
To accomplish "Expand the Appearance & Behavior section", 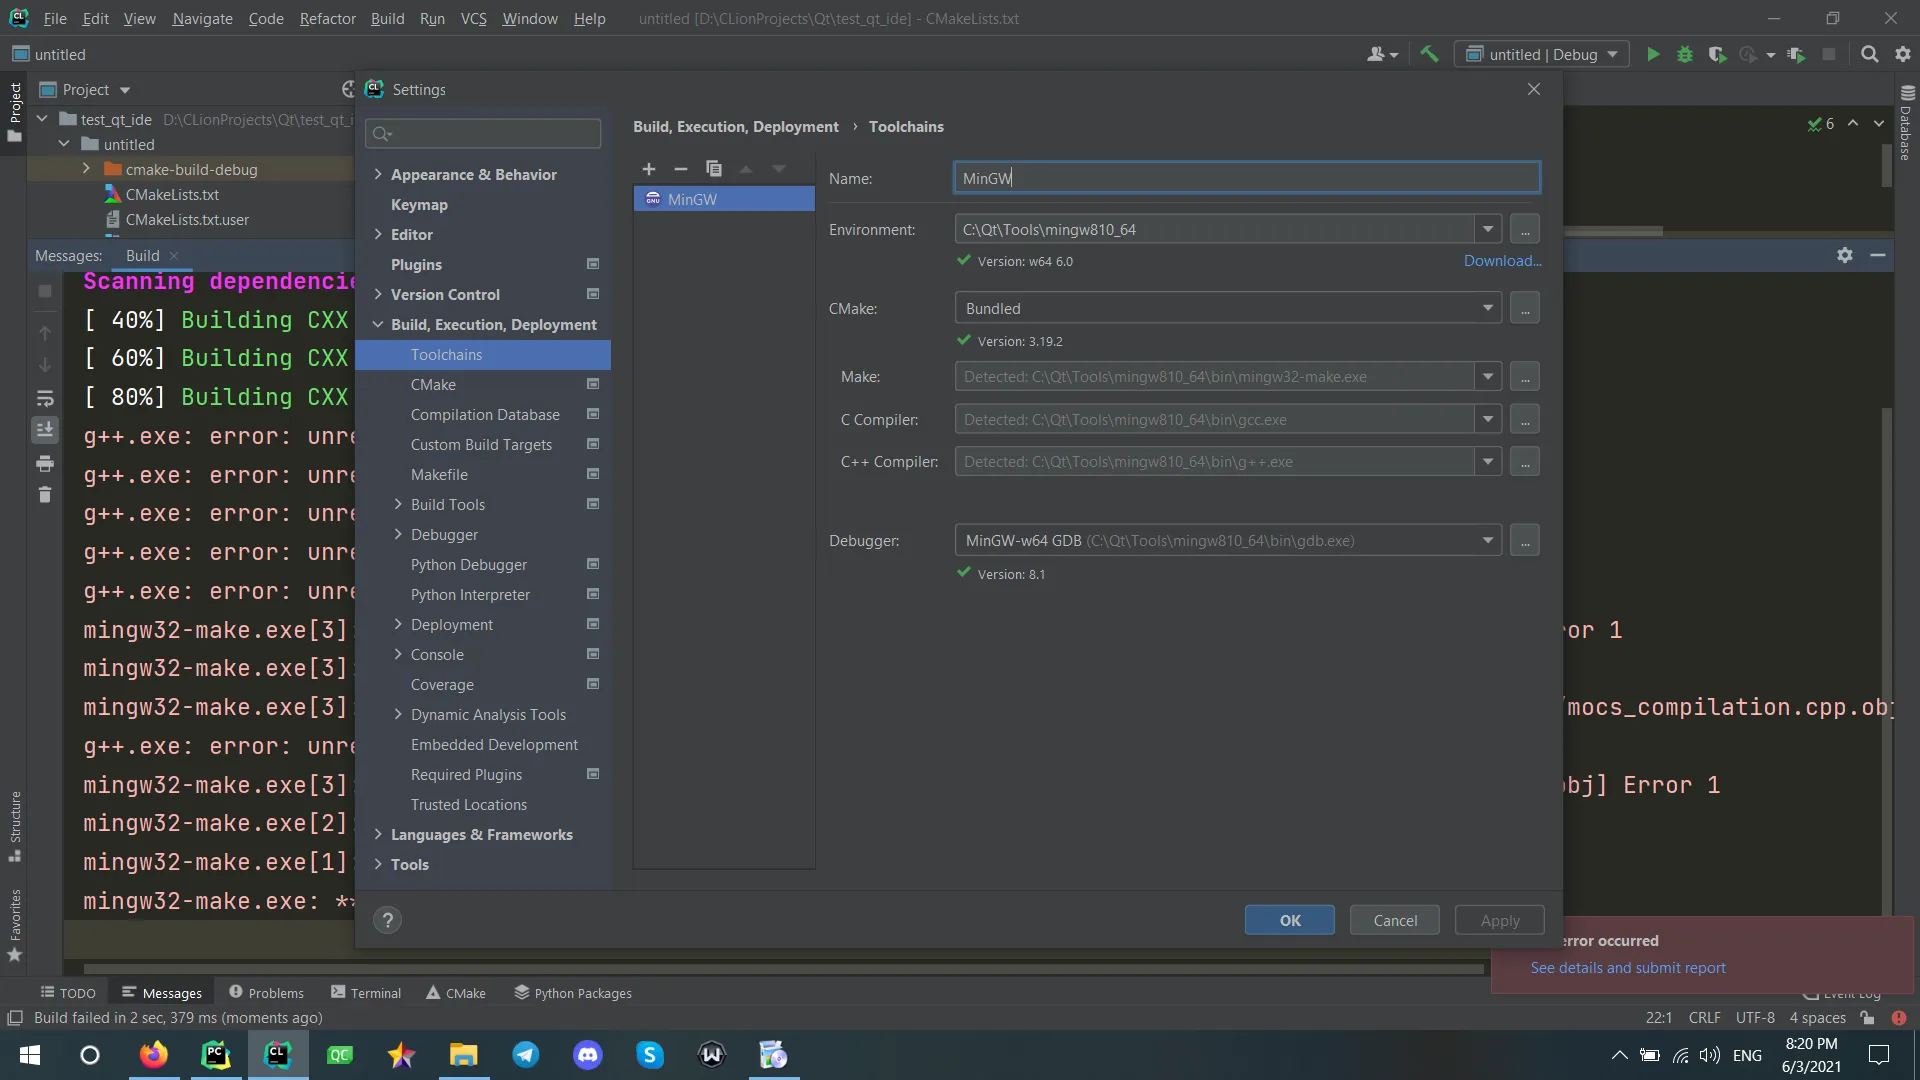I will pyautogui.click(x=378, y=174).
